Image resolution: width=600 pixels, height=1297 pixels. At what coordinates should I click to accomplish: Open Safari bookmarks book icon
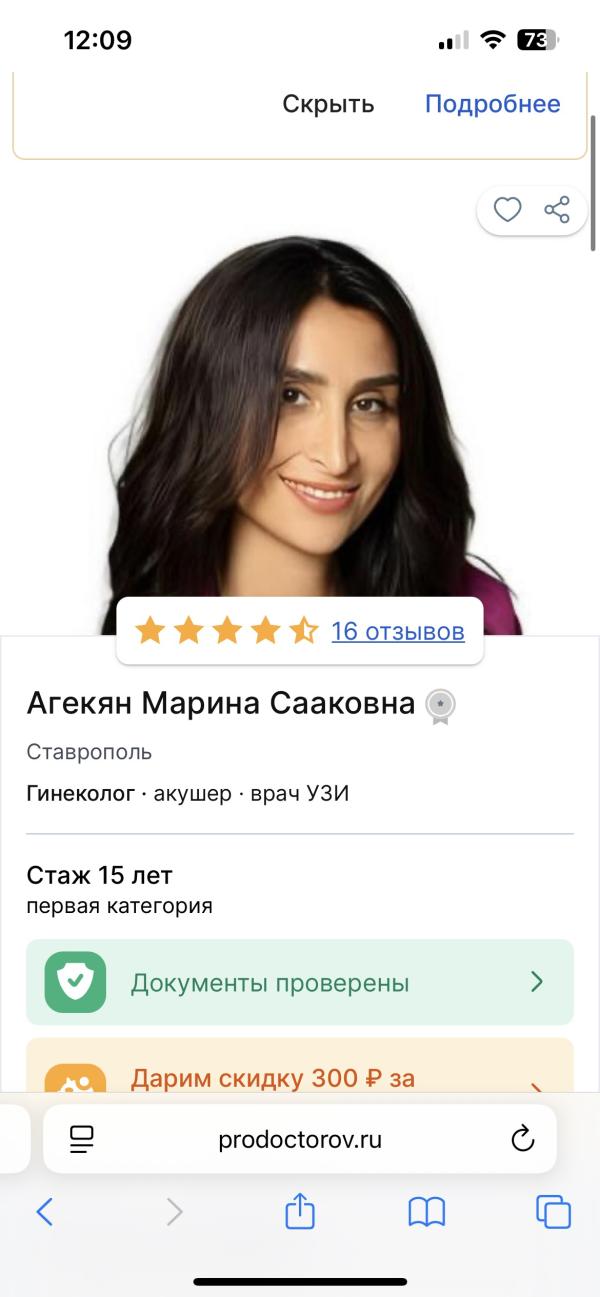(x=427, y=1212)
